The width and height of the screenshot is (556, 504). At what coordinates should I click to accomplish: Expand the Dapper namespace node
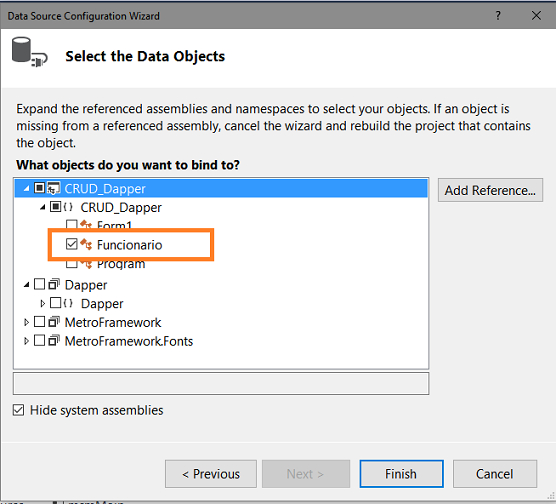[x=43, y=304]
